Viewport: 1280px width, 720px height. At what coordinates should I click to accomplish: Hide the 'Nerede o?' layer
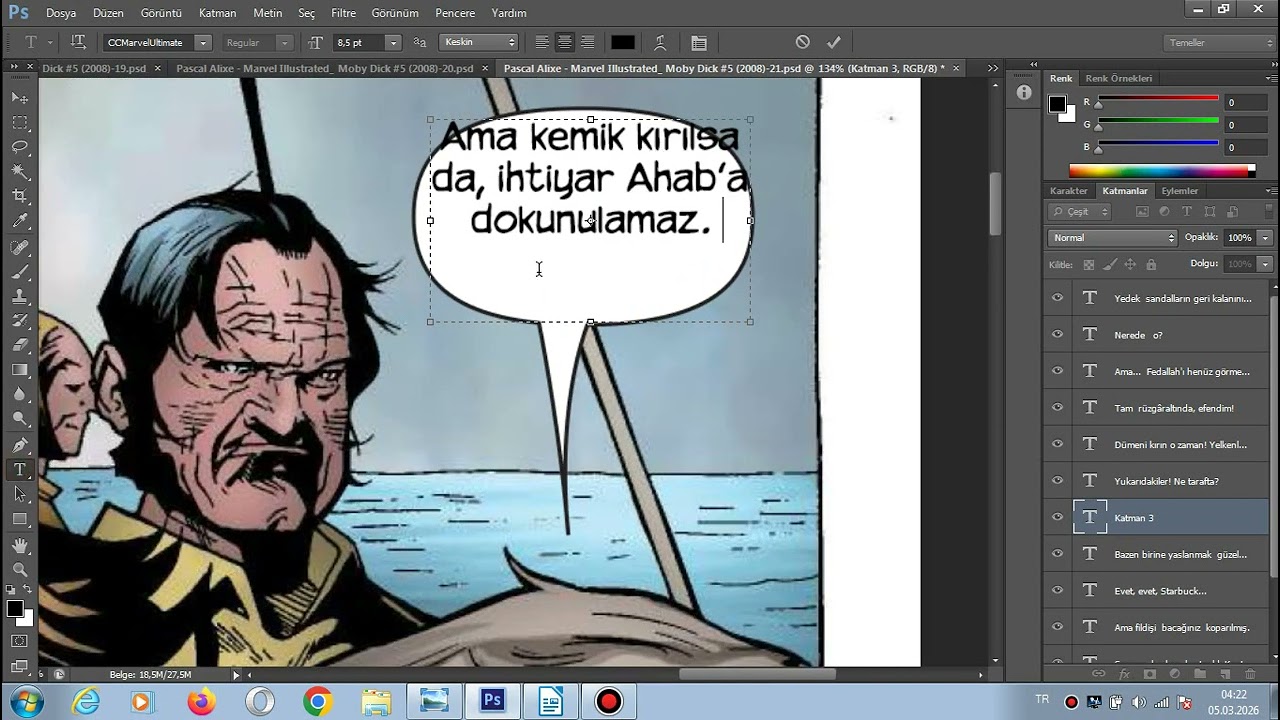click(1057, 334)
